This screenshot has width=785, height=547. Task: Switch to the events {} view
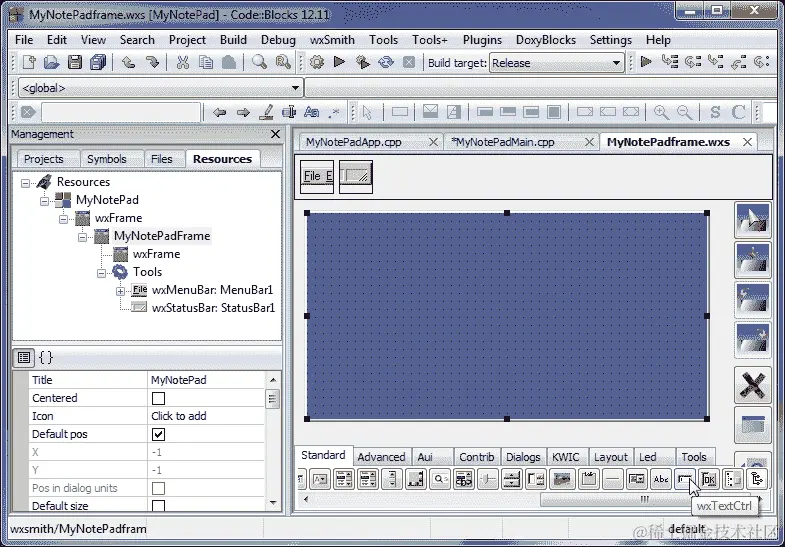(x=46, y=357)
